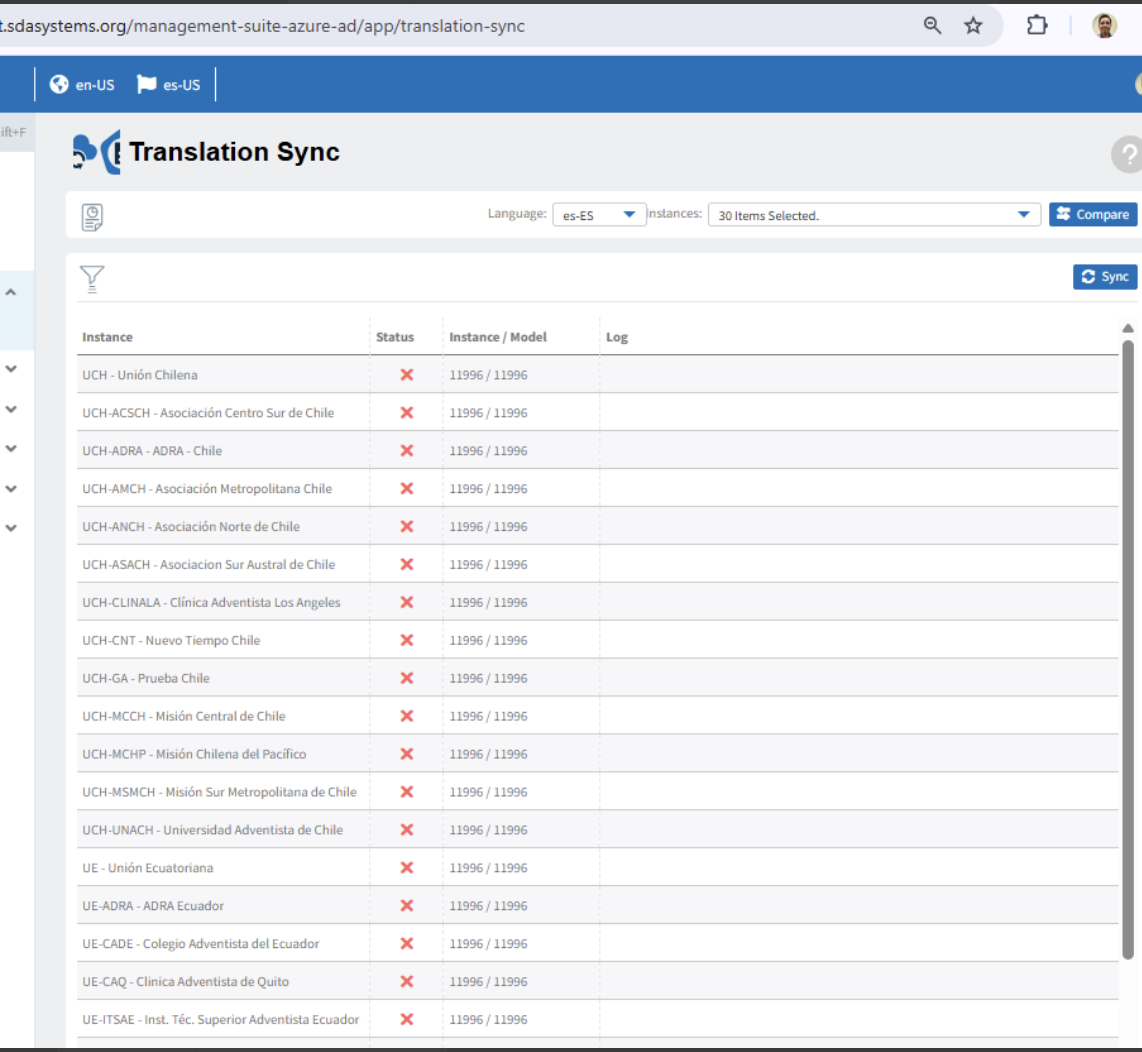Bookmark this page with the star icon

(973, 25)
